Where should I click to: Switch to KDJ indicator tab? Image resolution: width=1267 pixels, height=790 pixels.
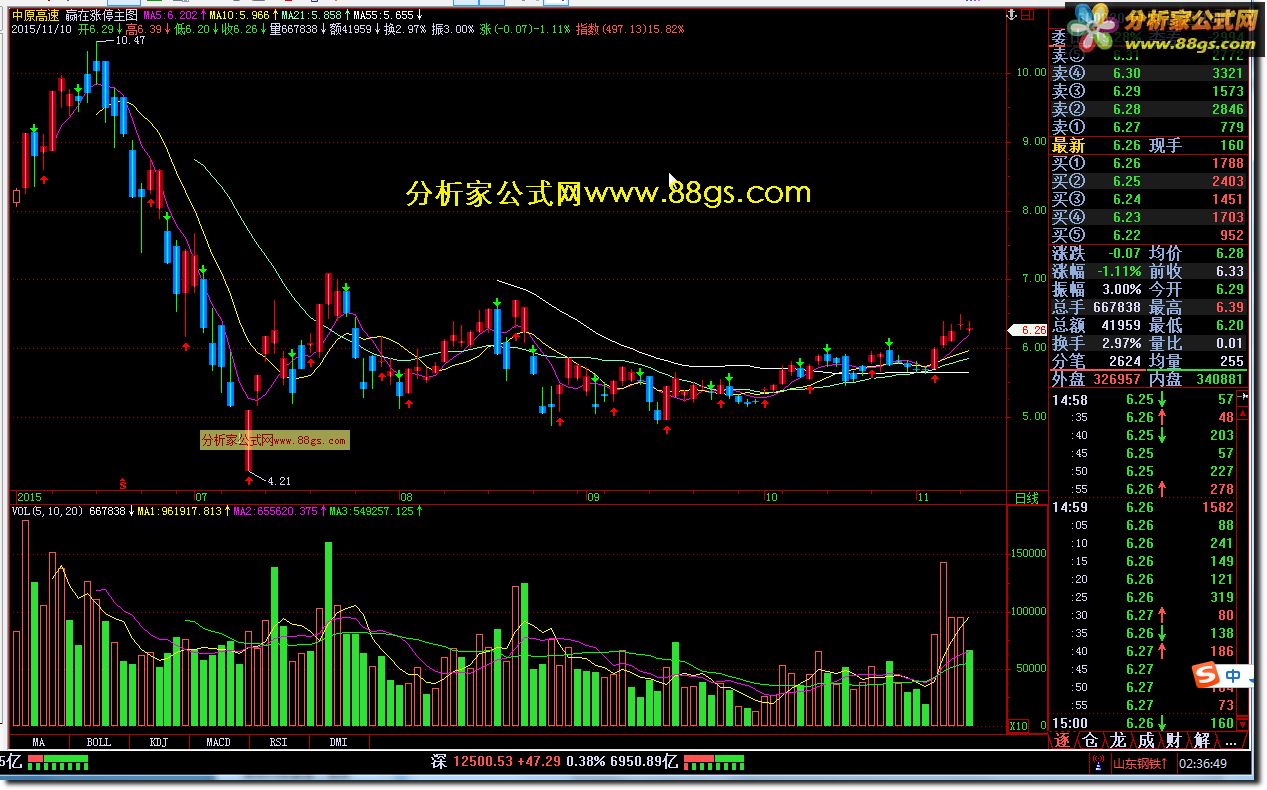(x=158, y=742)
